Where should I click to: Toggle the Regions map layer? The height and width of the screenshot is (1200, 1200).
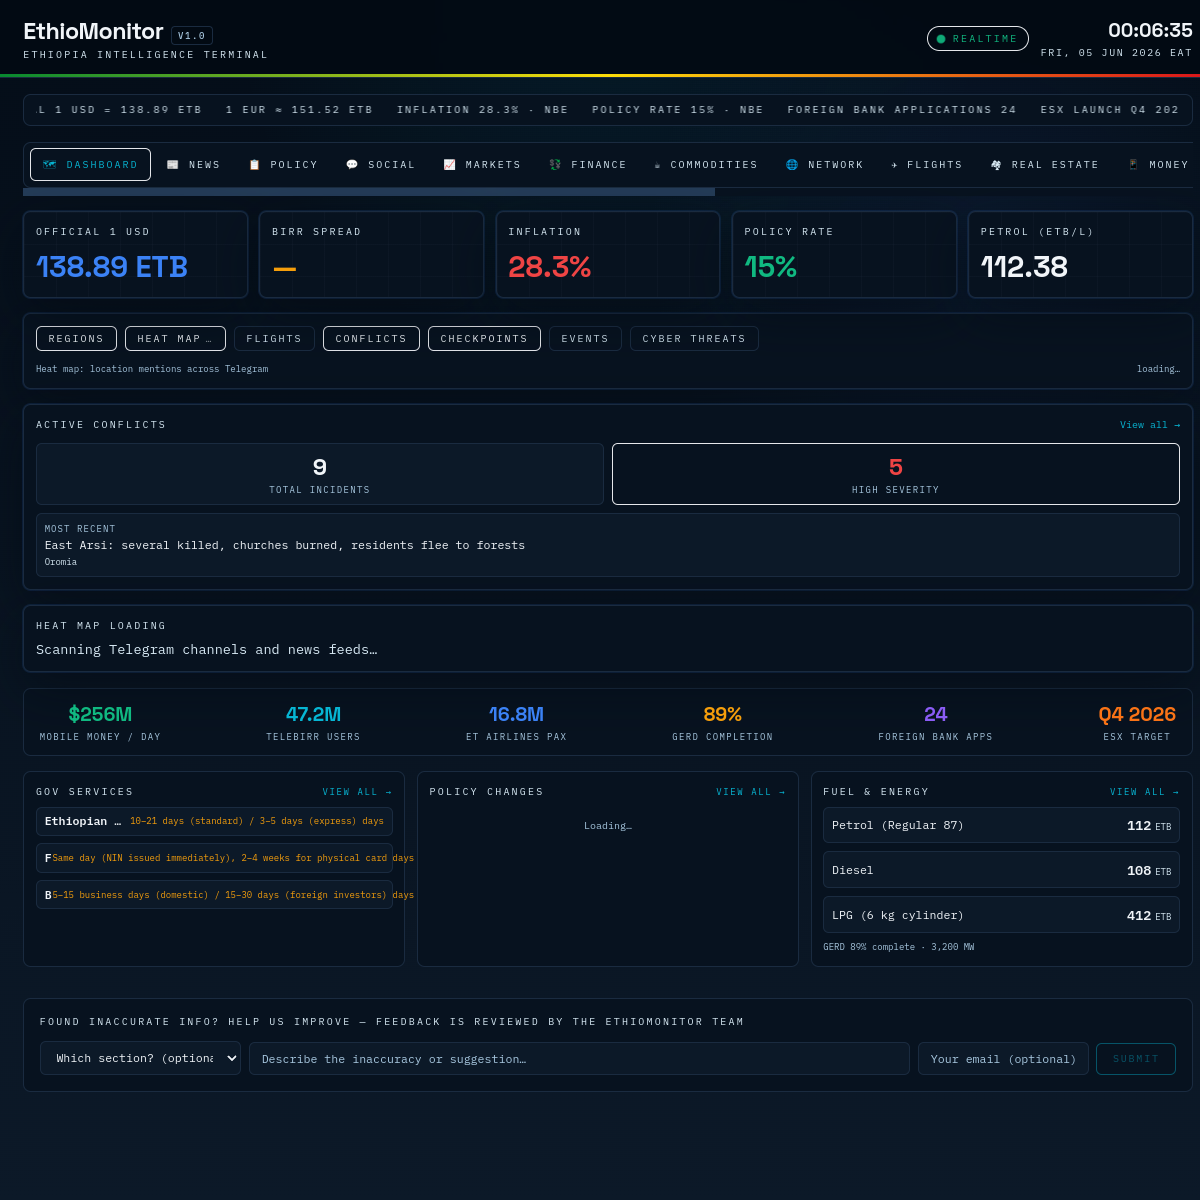pyautogui.click(x=76, y=339)
